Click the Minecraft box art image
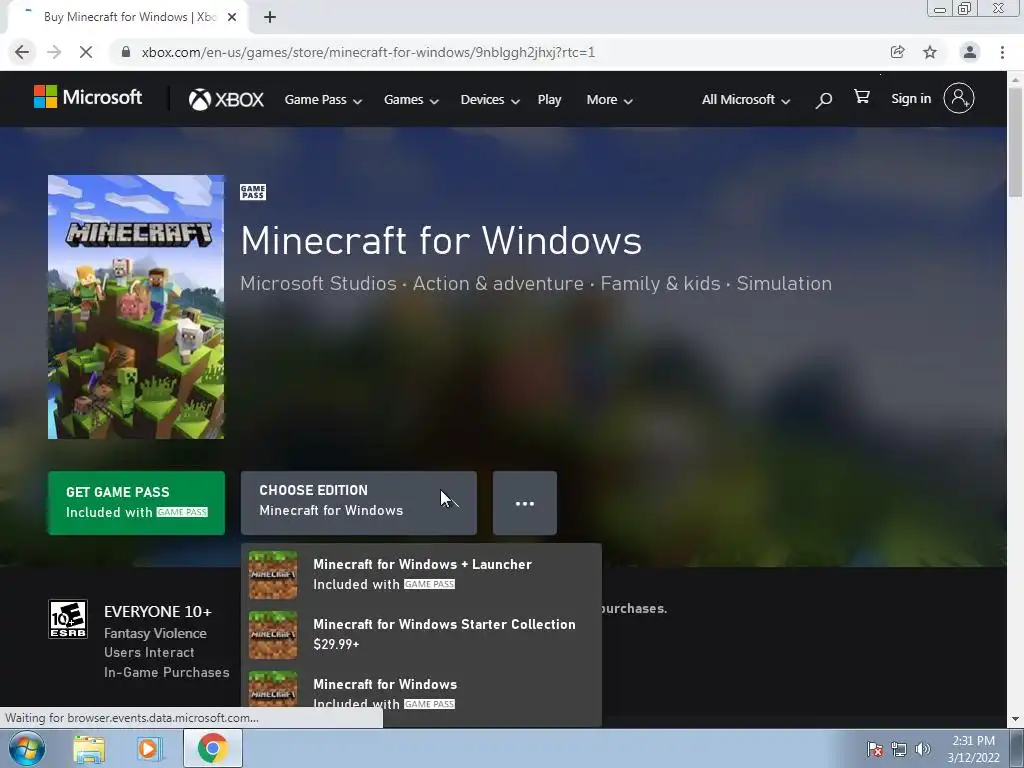 click(136, 307)
